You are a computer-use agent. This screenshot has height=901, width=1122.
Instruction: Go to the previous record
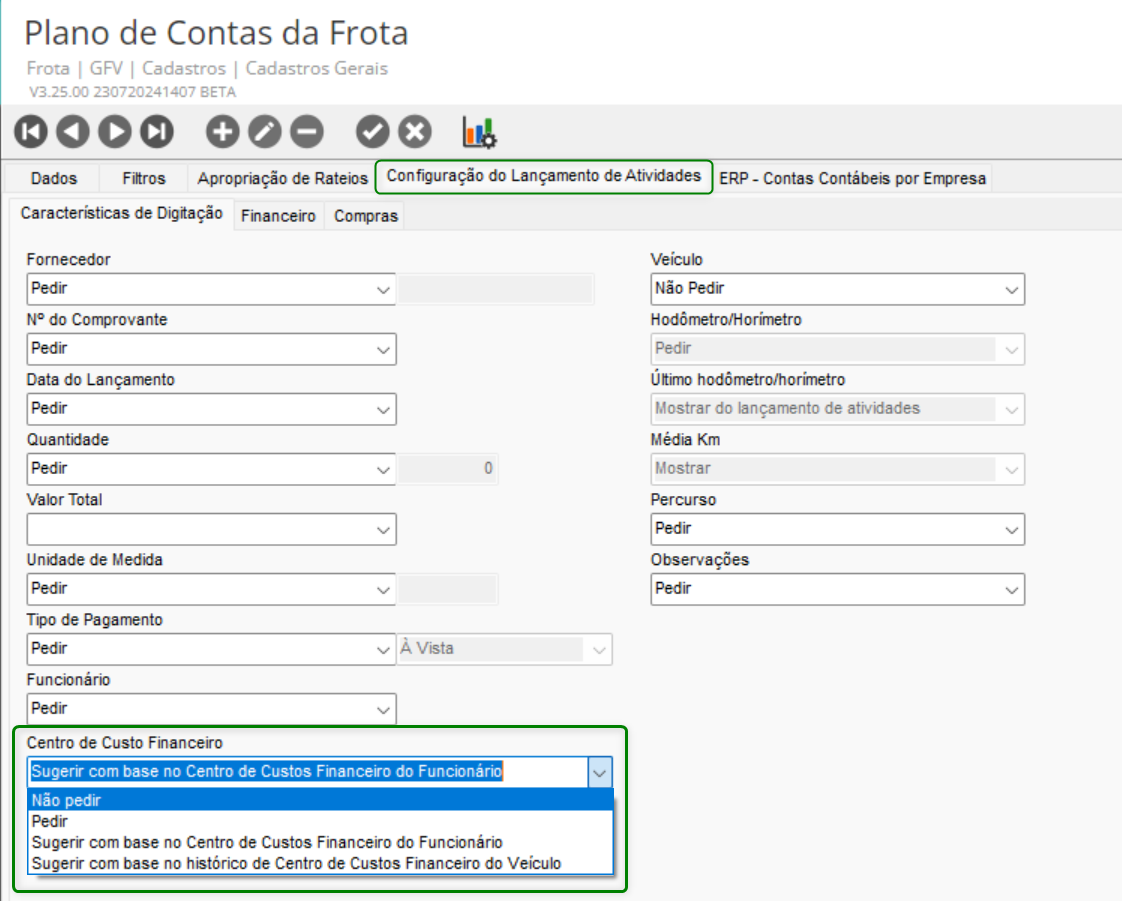point(73,131)
